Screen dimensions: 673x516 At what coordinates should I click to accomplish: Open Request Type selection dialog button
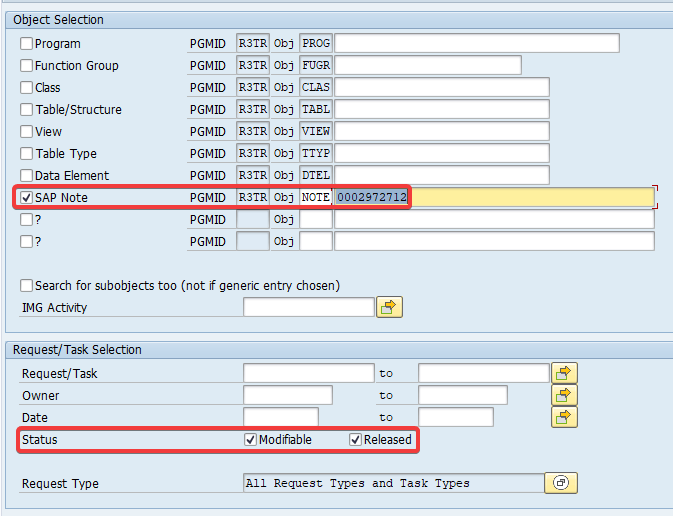(x=561, y=483)
